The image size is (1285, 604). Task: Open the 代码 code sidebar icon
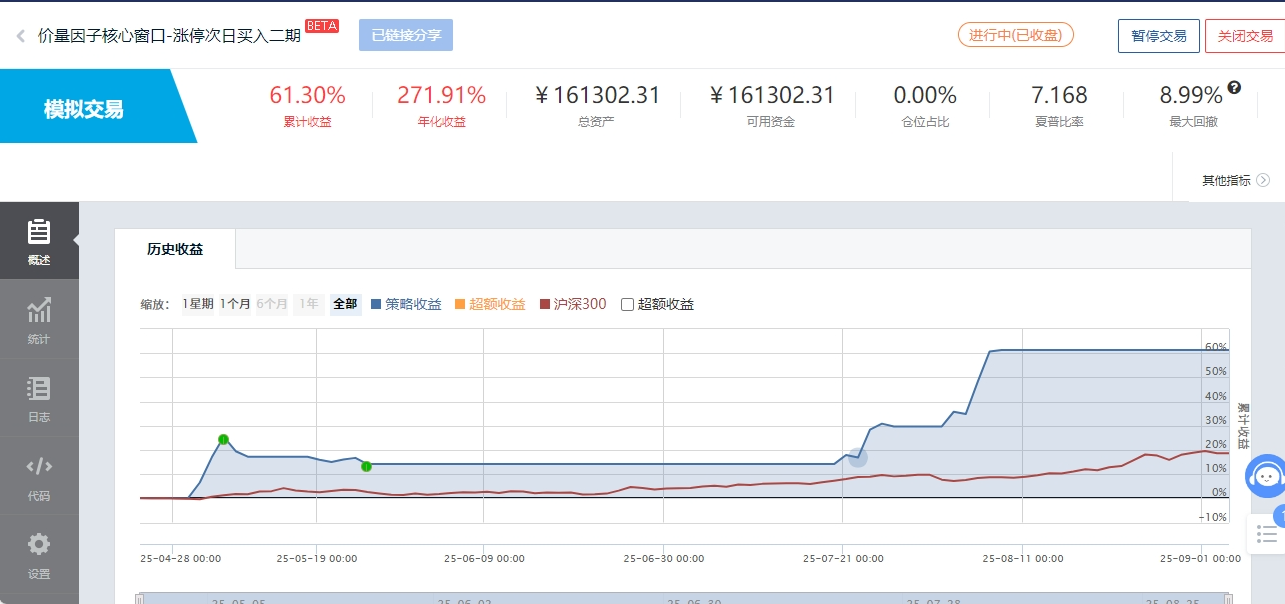coord(38,476)
